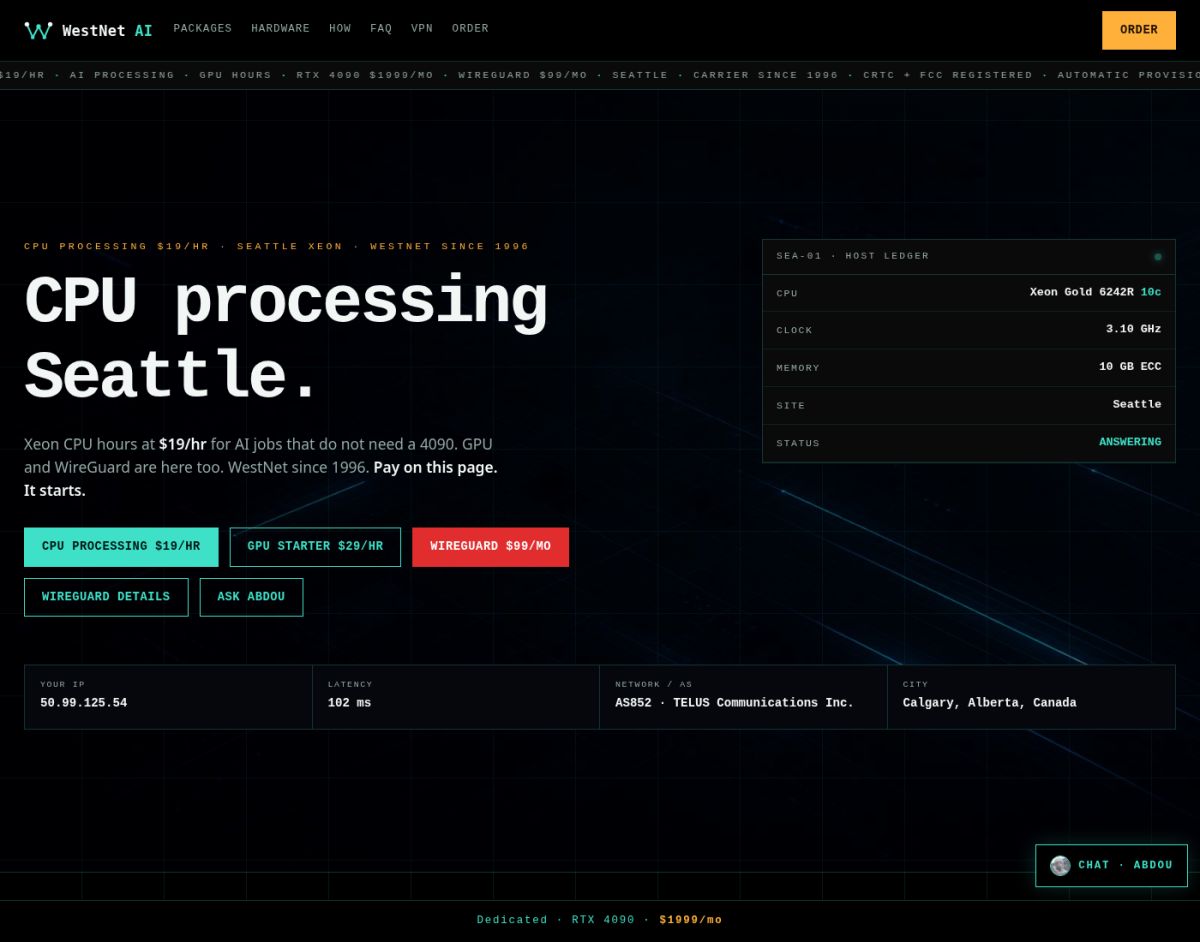
Task: Open the Chat · Abdou widget
Action: (x=1111, y=866)
